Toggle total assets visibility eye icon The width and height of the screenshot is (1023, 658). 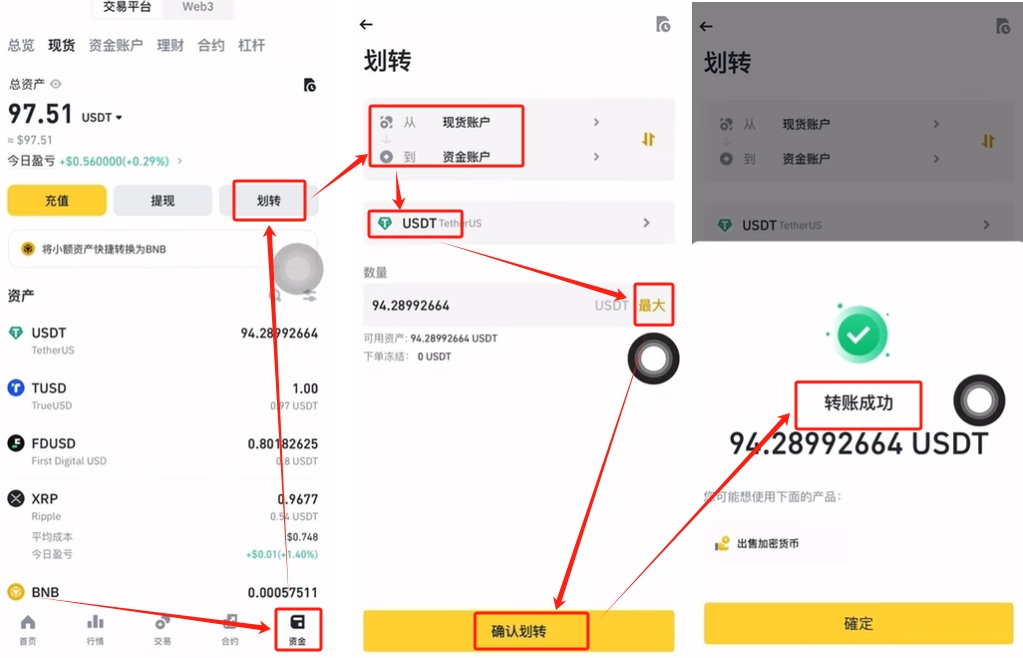click(x=56, y=84)
